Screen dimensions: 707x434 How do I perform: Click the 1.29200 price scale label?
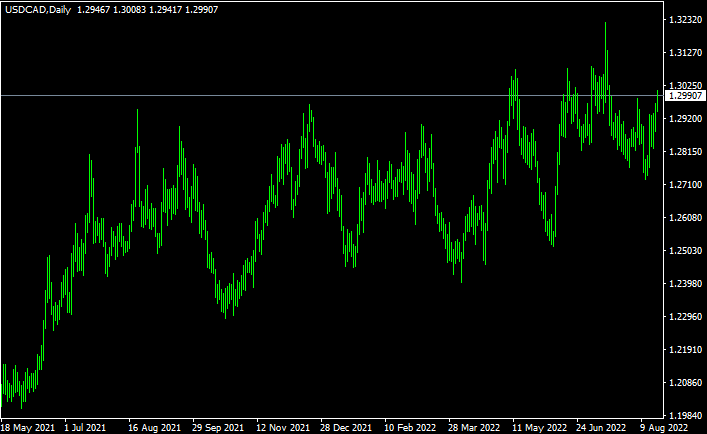point(685,119)
